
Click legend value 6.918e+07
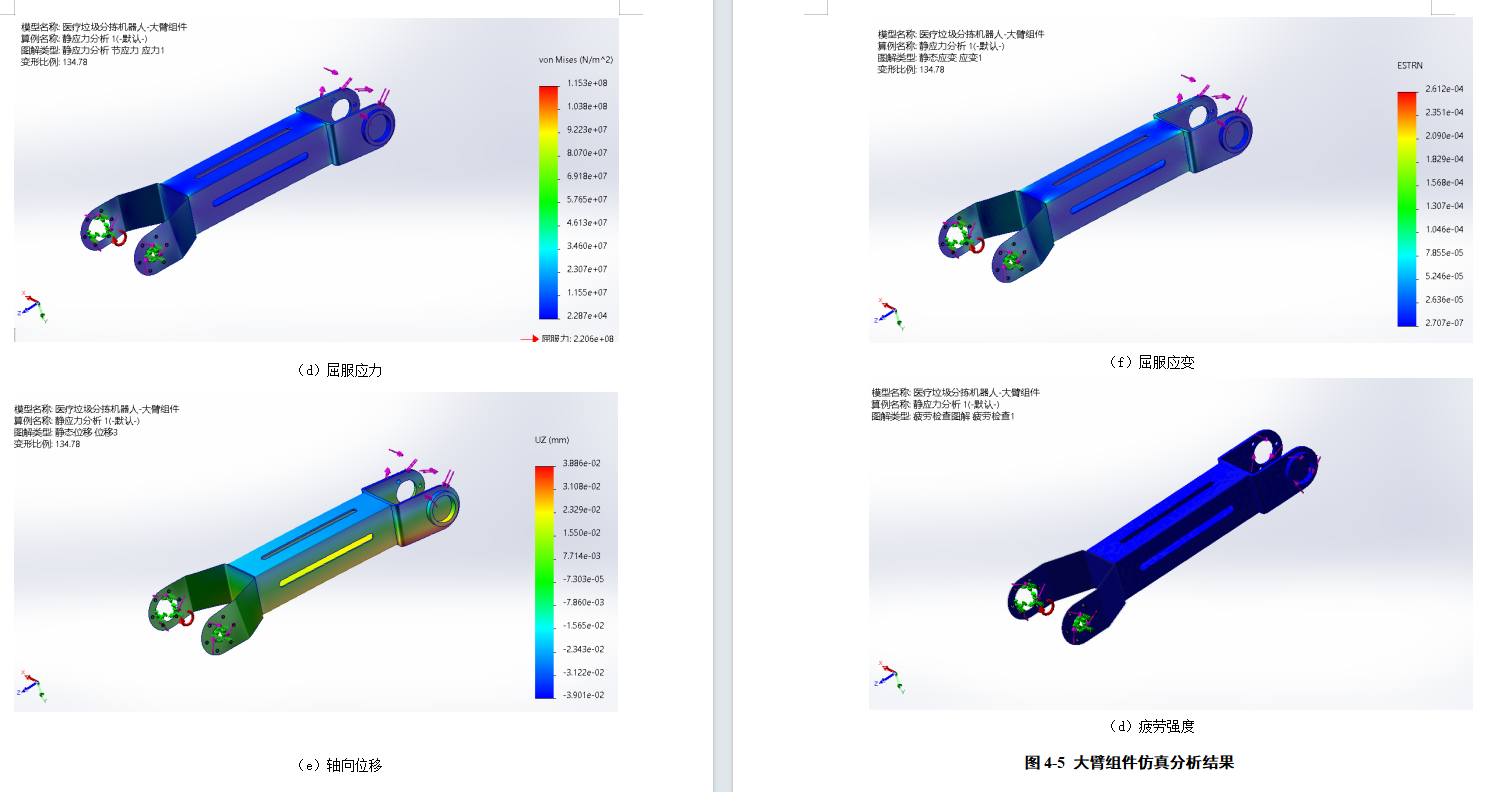click(588, 176)
